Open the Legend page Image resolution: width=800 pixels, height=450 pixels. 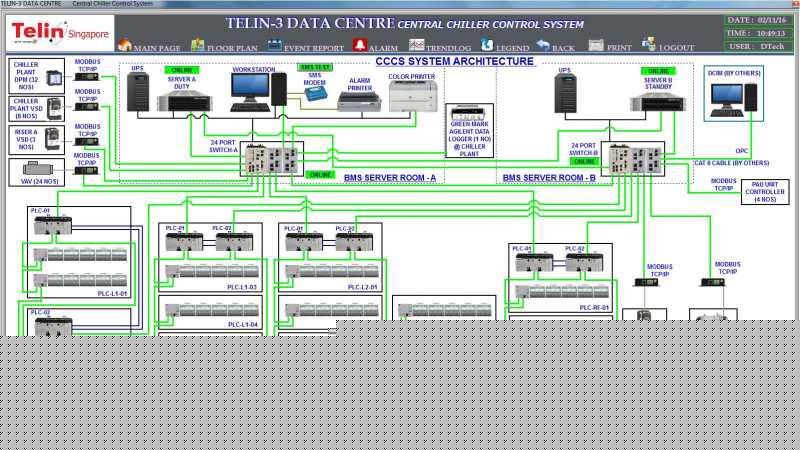(487, 45)
